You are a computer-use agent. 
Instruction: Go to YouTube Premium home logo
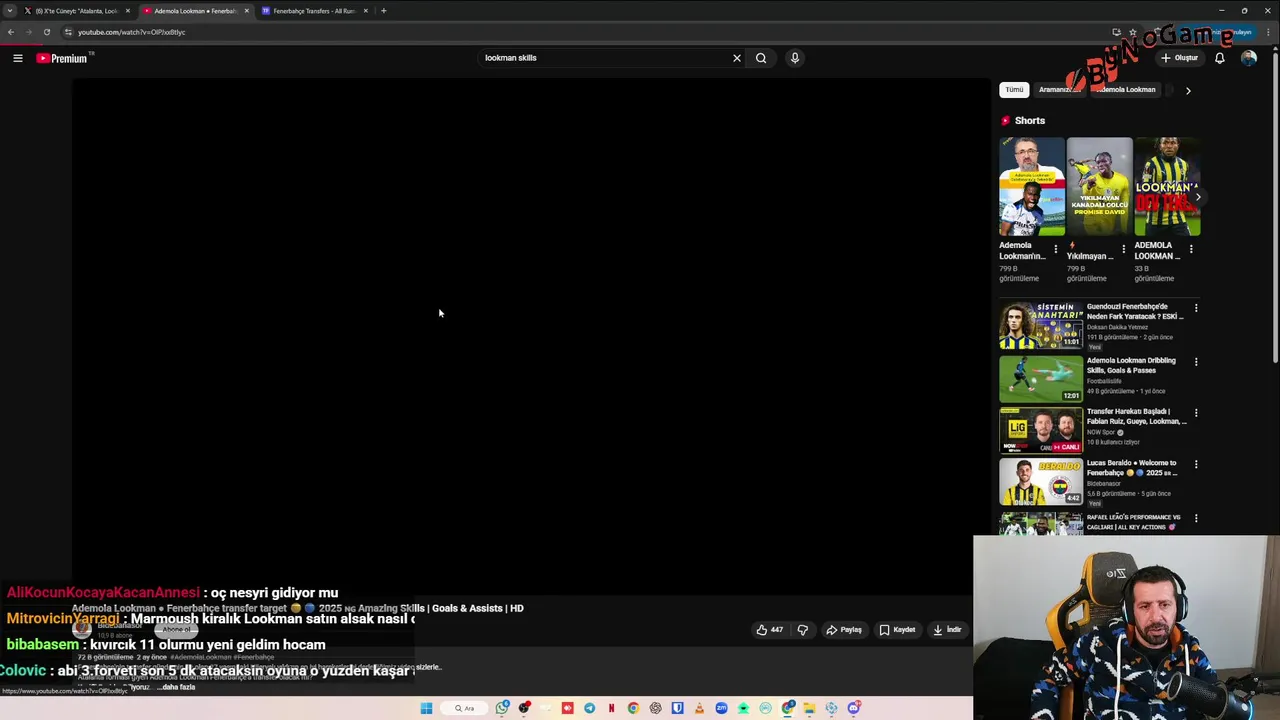[62, 58]
